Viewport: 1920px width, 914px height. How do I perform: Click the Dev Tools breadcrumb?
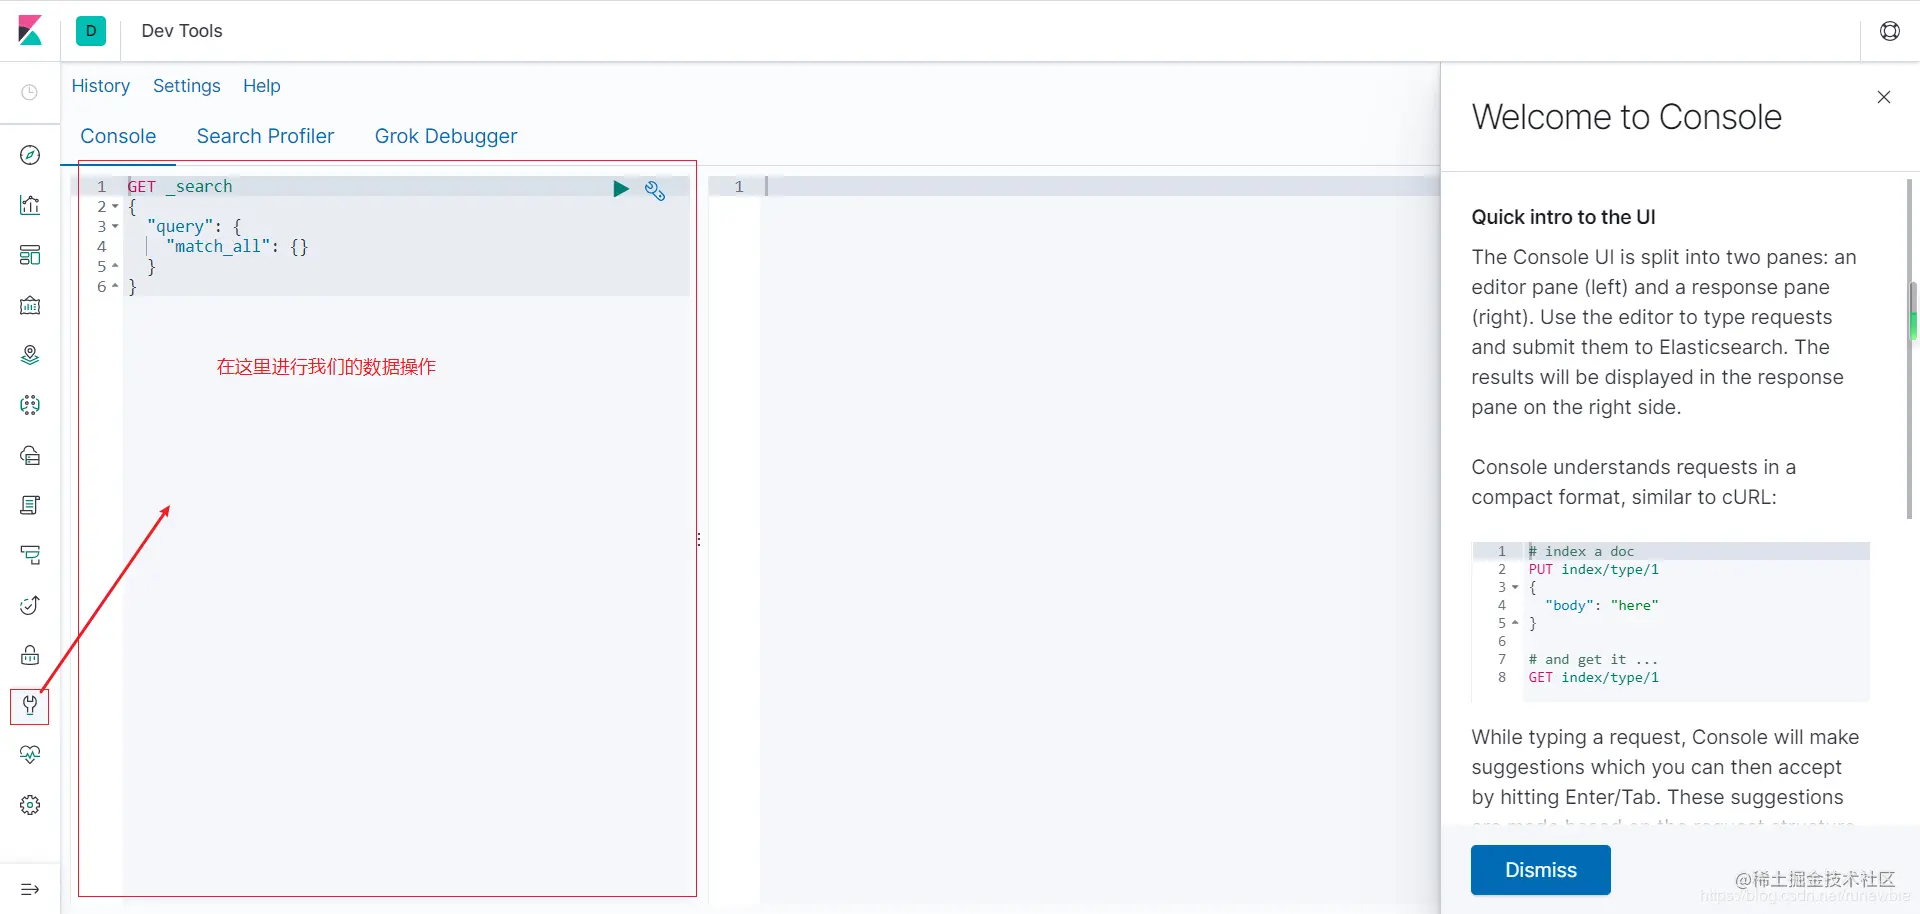coord(182,31)
